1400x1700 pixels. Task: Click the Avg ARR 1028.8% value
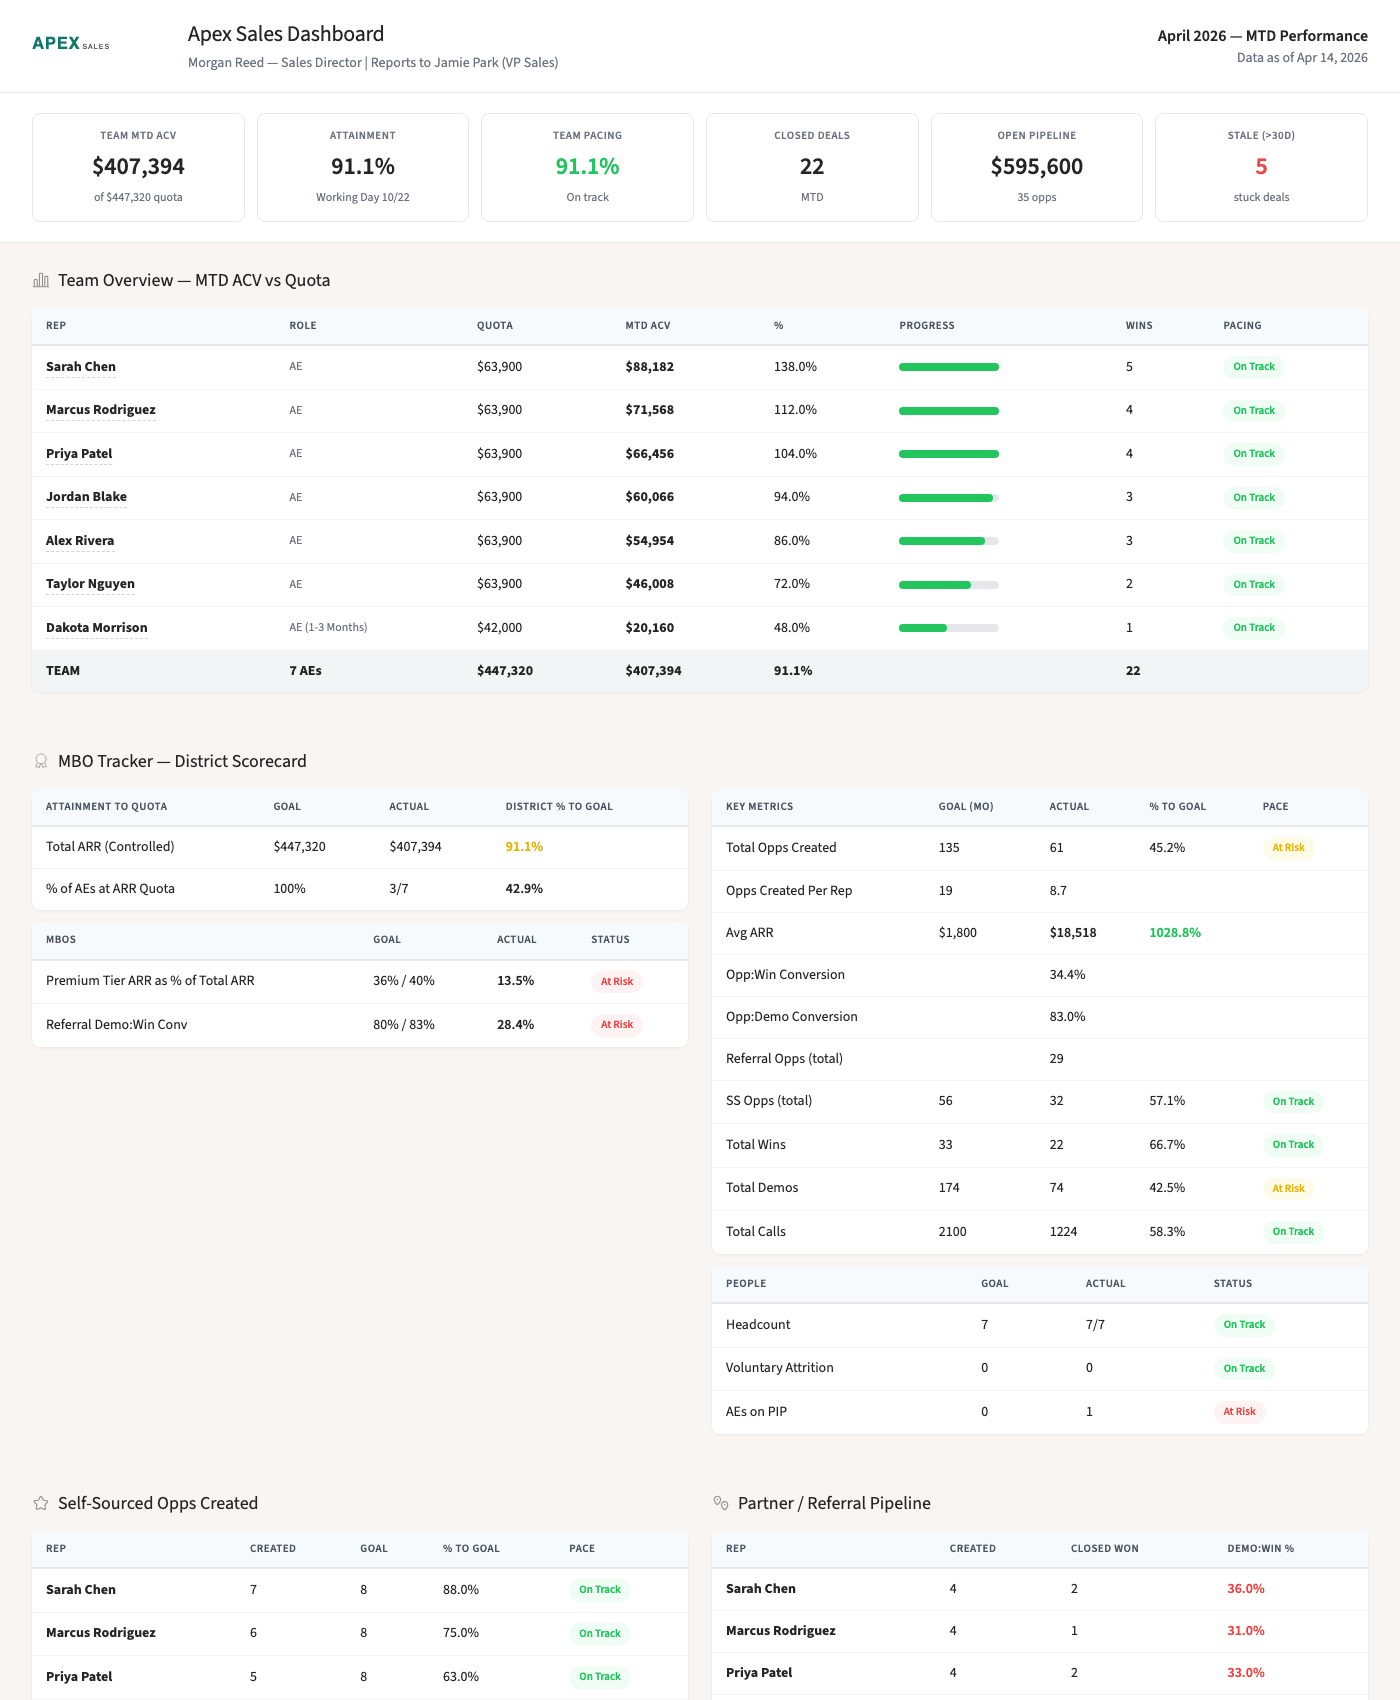coord(1175,933)
